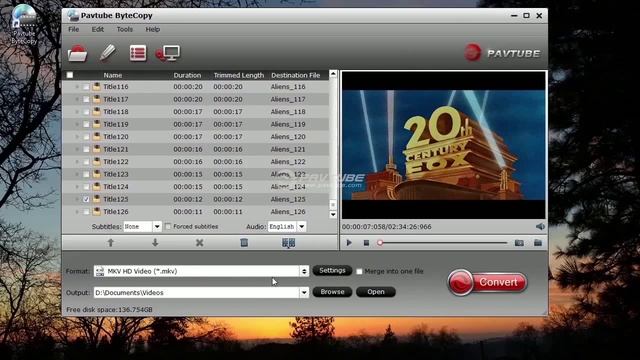This screenshot has width=640, height=360.
Task: Check the Title119 checkbox
Action: click(x=86, y=124)
